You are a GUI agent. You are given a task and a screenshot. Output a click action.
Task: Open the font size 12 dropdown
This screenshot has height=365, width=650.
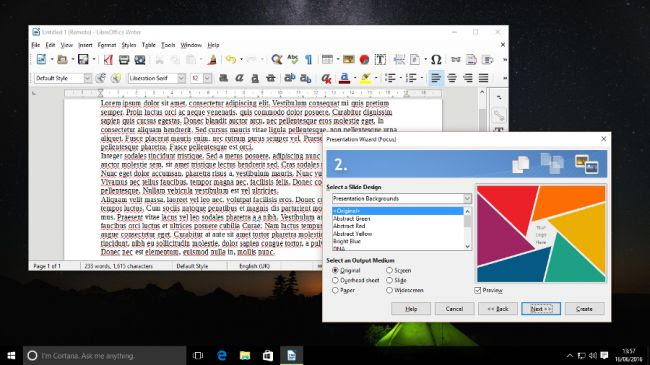coord(207,78)
